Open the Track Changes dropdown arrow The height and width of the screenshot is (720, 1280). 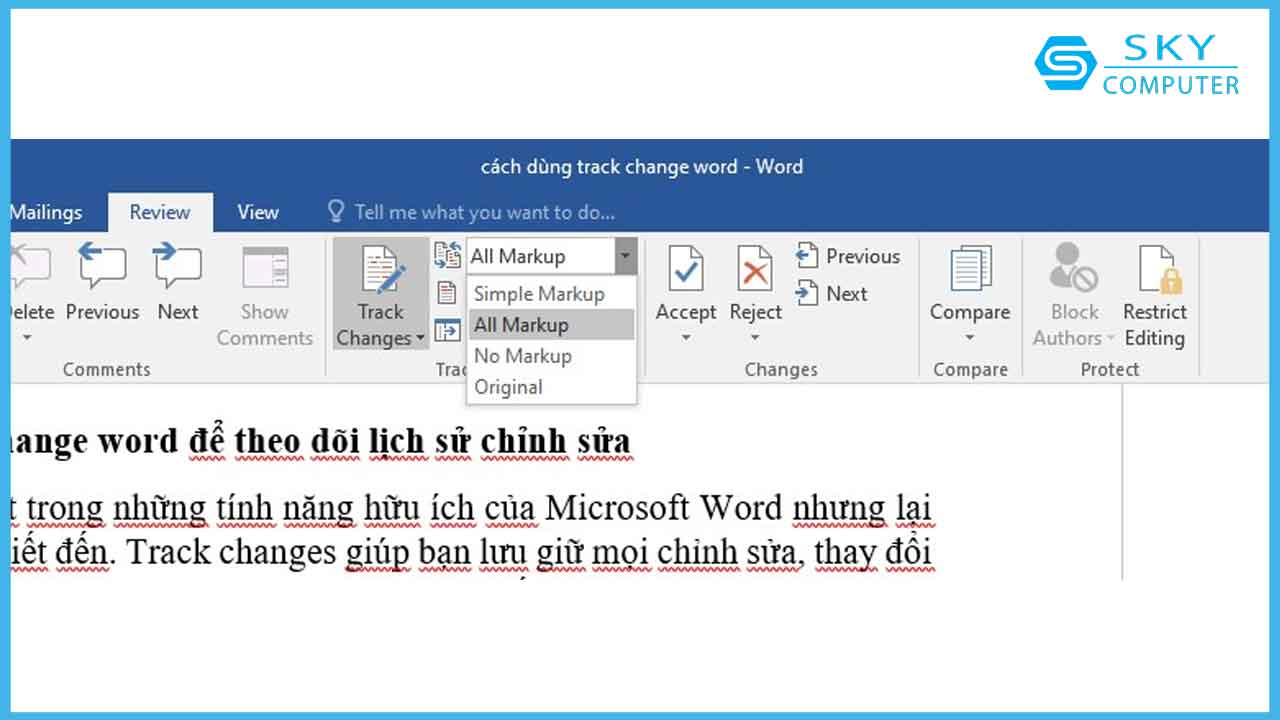(420, 339)
